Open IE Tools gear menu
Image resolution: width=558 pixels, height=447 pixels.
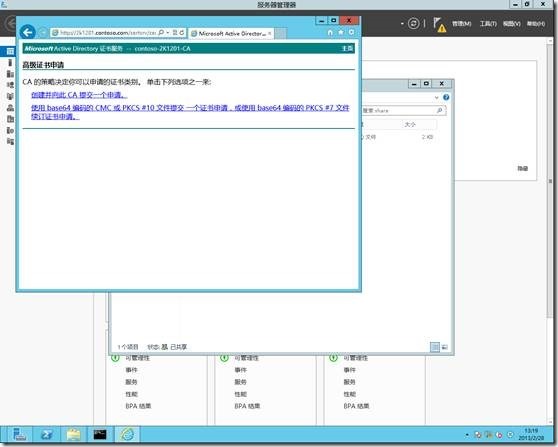point(351,32)
